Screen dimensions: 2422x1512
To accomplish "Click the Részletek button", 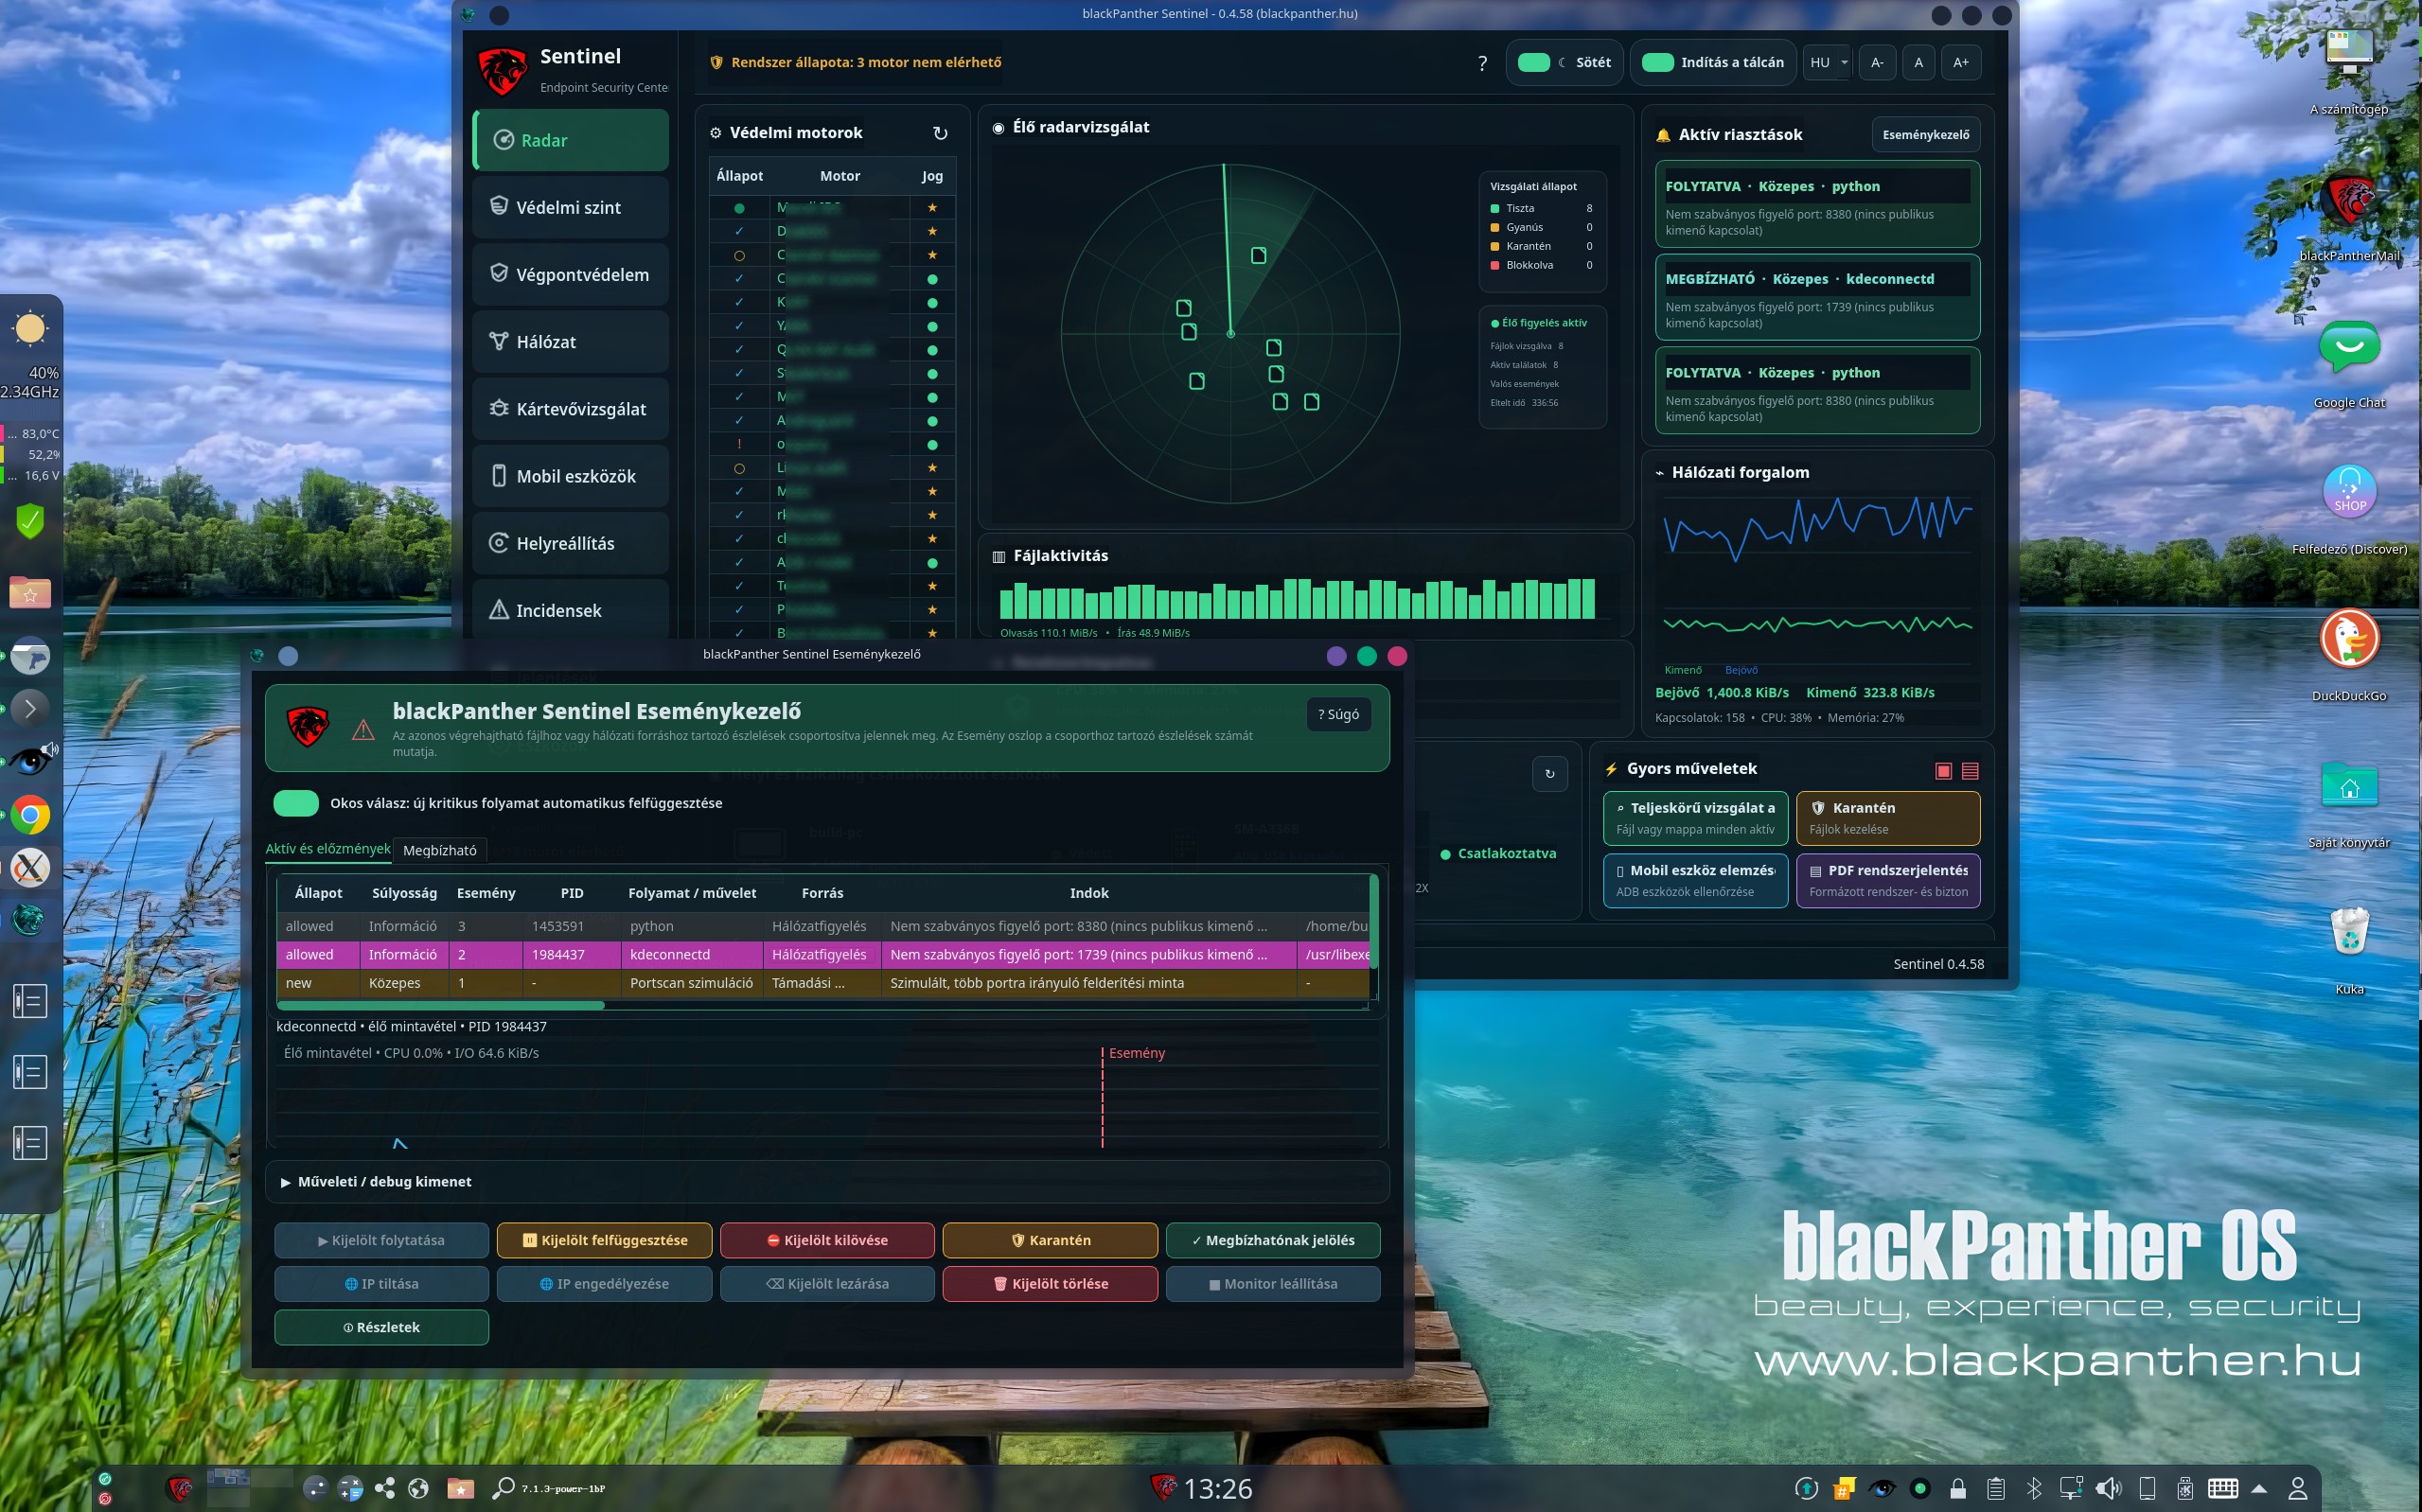I will (x=381, y=1327).
